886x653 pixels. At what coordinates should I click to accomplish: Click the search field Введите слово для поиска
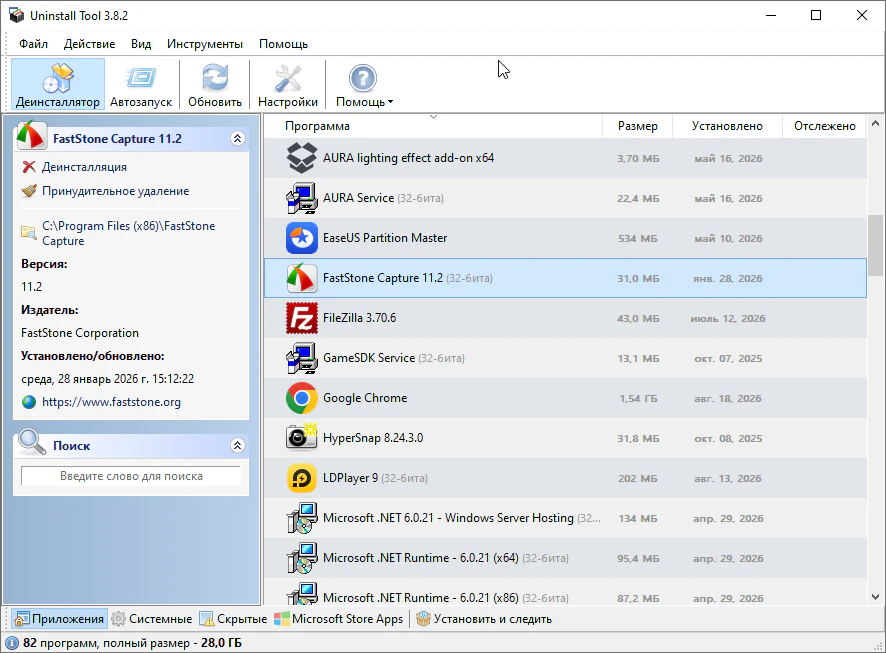(131, 476)
